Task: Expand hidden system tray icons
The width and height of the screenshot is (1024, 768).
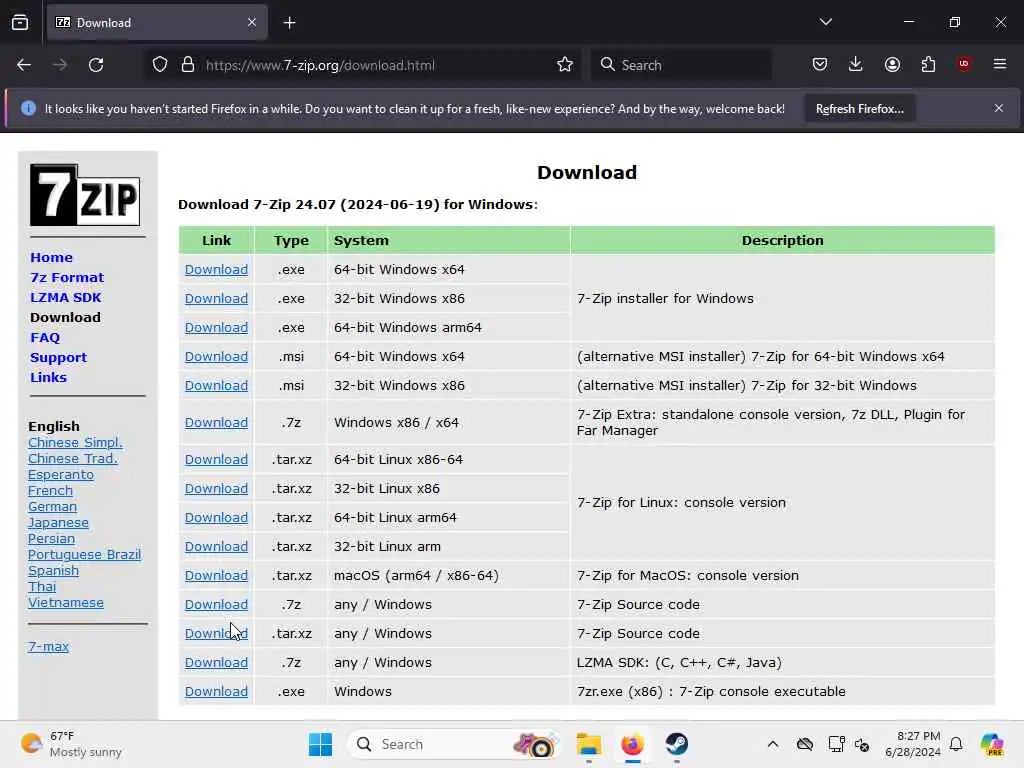Action: pyautogui.click(x=773, y=744)
